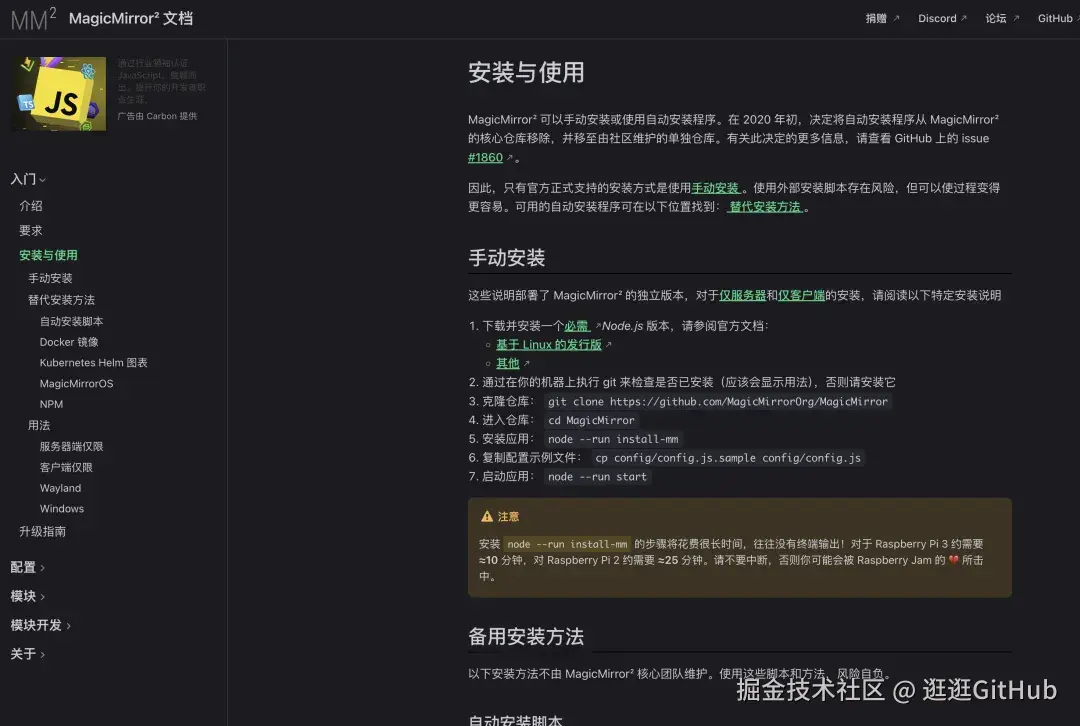Click the external-link arrow next to 论坛
Screen dimensions: 1080x726
pyautogui.click(x=1017, y=18)
